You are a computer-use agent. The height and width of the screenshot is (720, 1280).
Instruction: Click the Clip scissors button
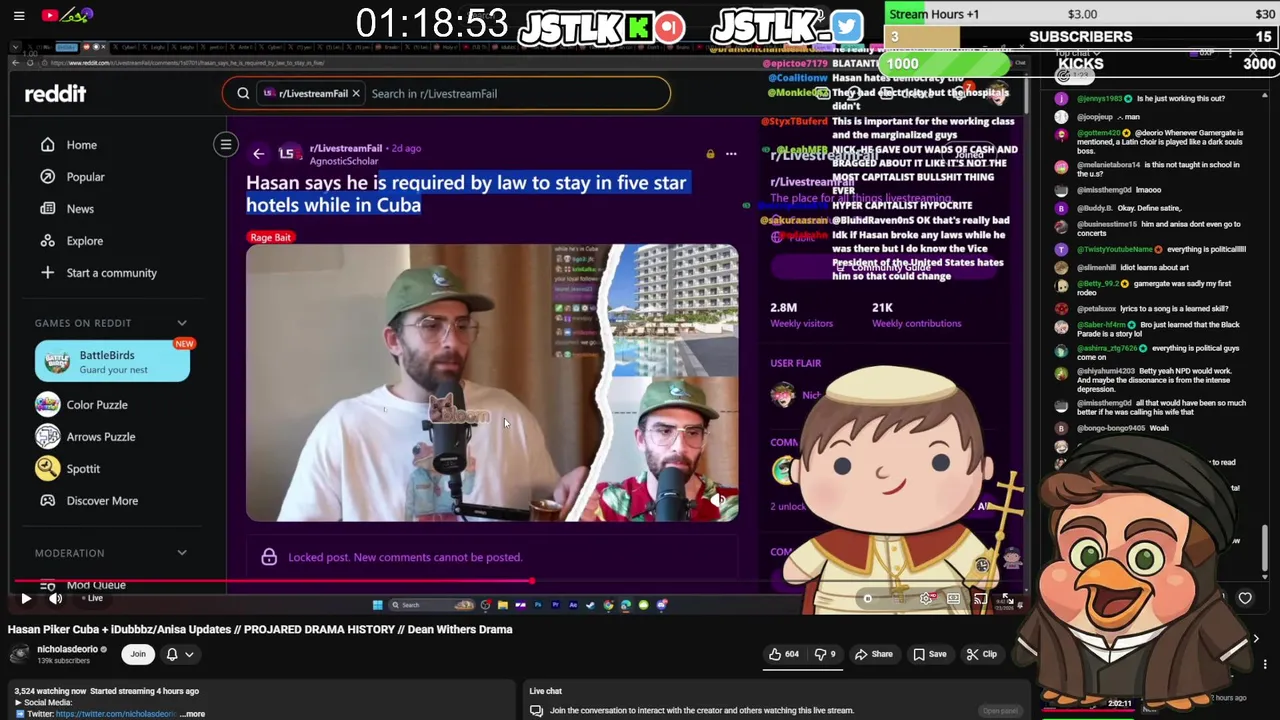coord(982,654)
